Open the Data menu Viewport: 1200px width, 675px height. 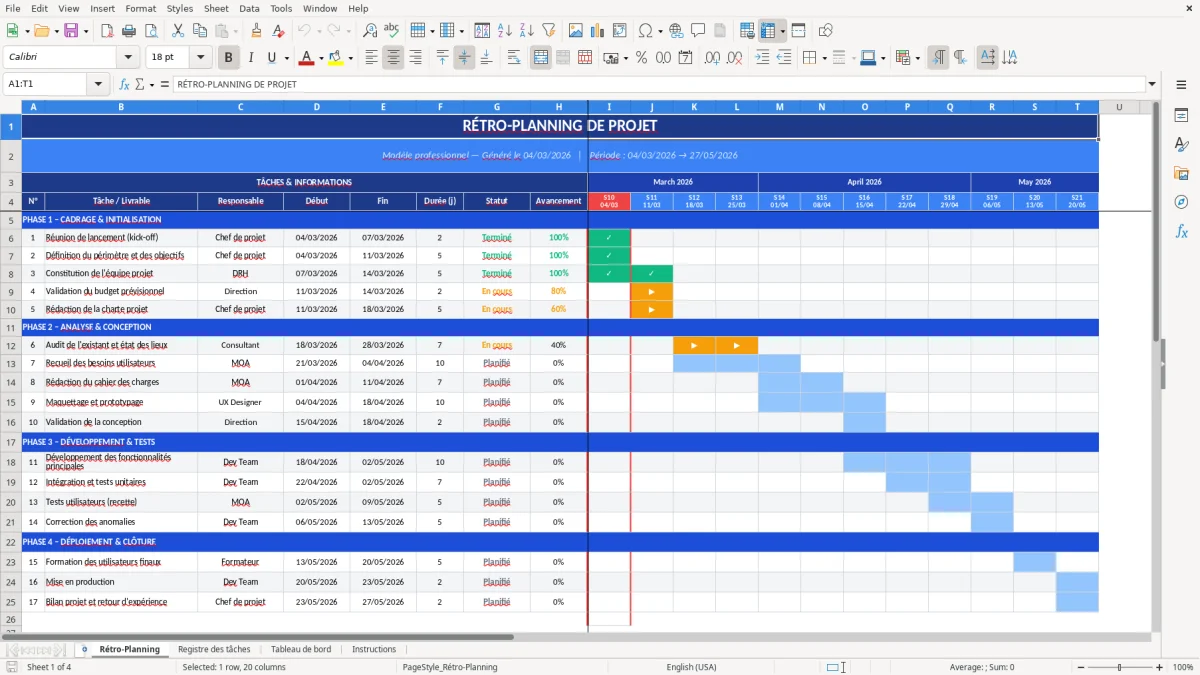(249, 8)
